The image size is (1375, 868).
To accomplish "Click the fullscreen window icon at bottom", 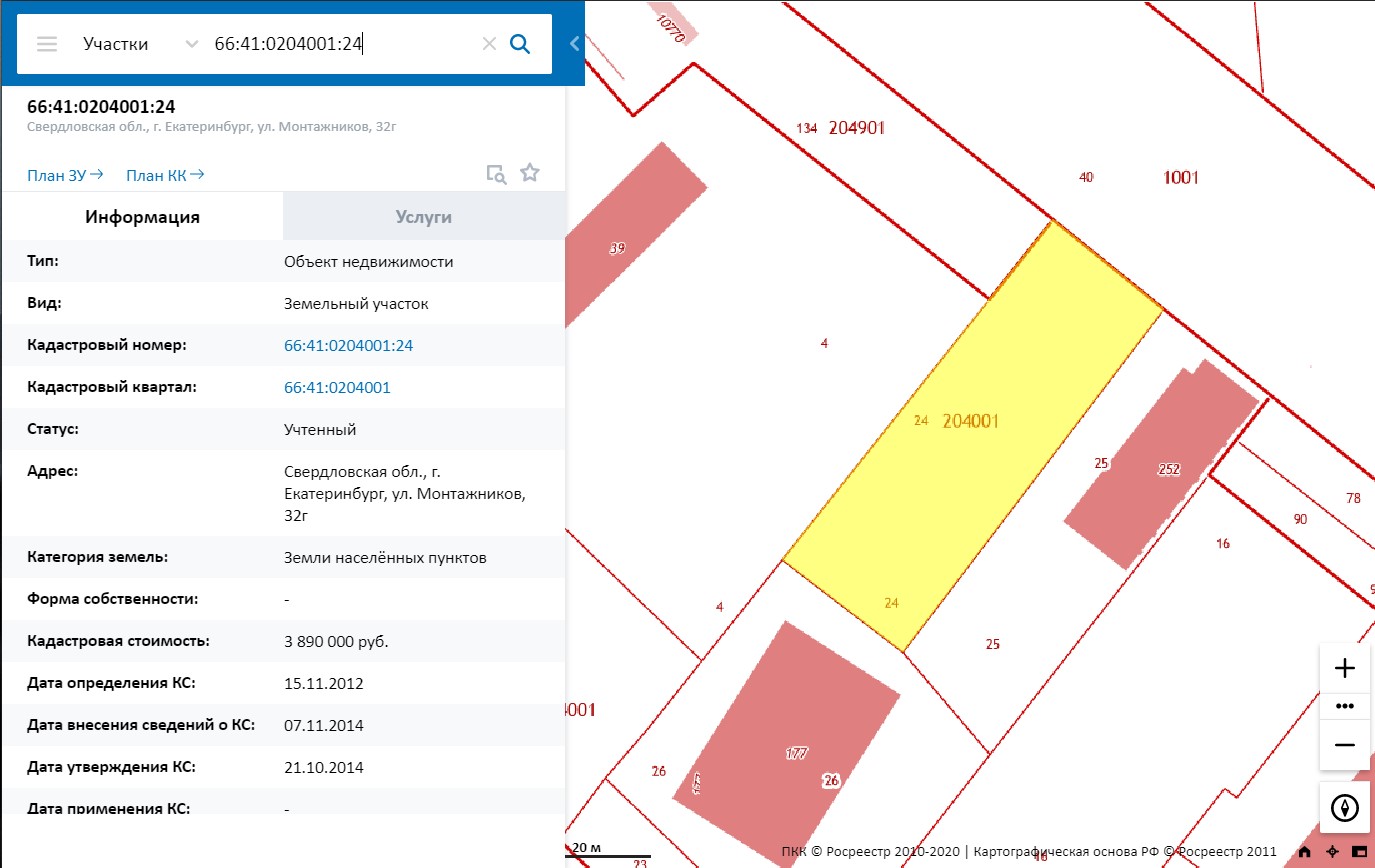I will click(x=1357, y=852).
